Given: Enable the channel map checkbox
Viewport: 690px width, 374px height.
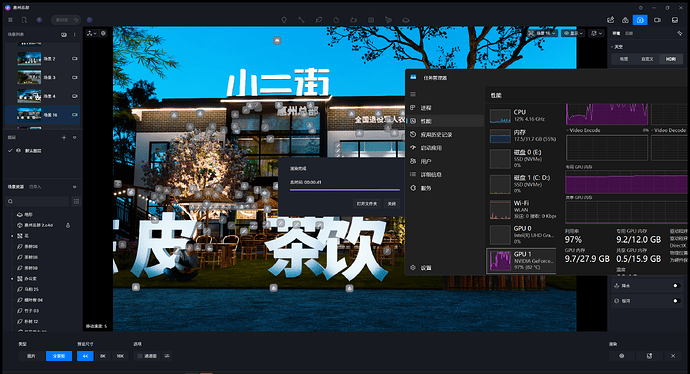Looking at the screenshot, I should 140,356.
